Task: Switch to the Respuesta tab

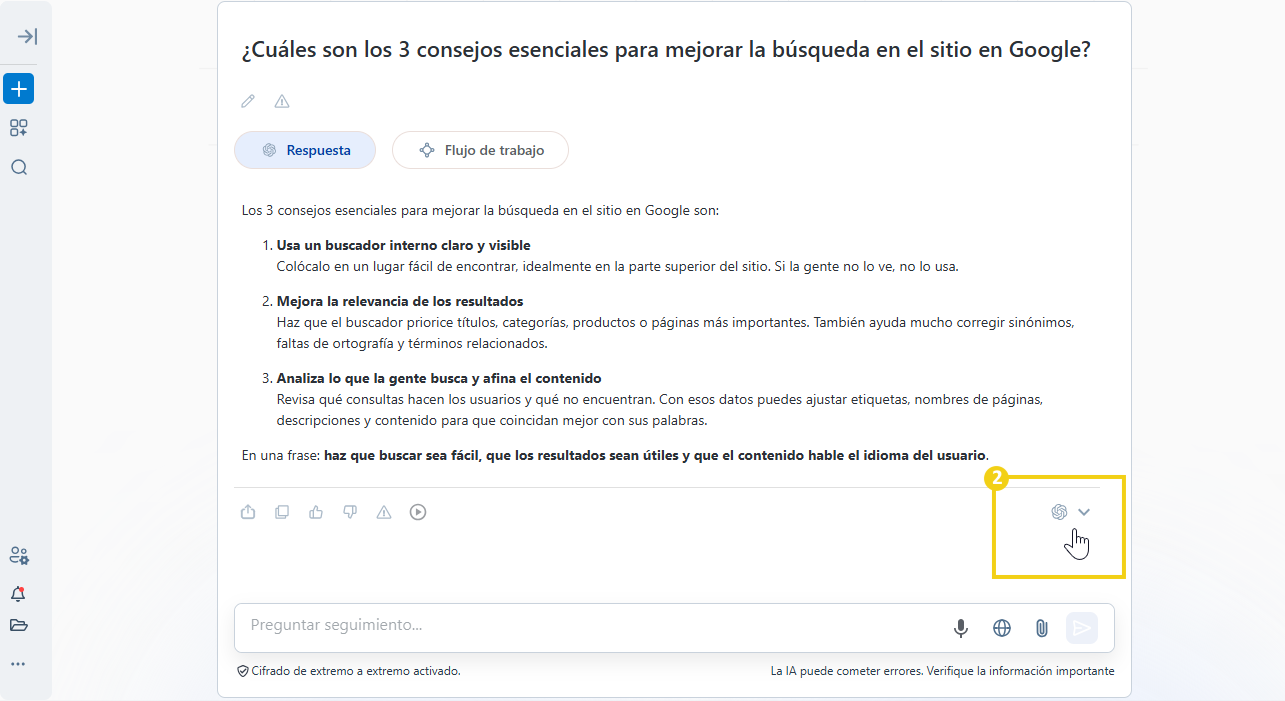Action: 305,150
